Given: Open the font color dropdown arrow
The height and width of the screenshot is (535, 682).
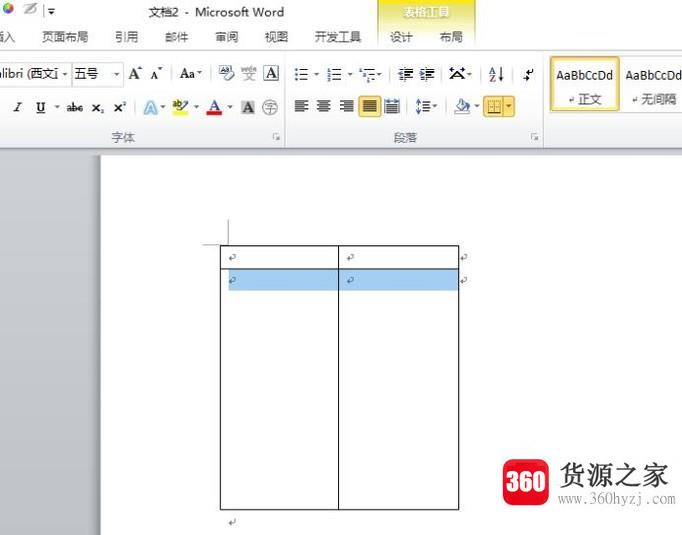Looking at the screenshot, I should [x=230, y=107].
